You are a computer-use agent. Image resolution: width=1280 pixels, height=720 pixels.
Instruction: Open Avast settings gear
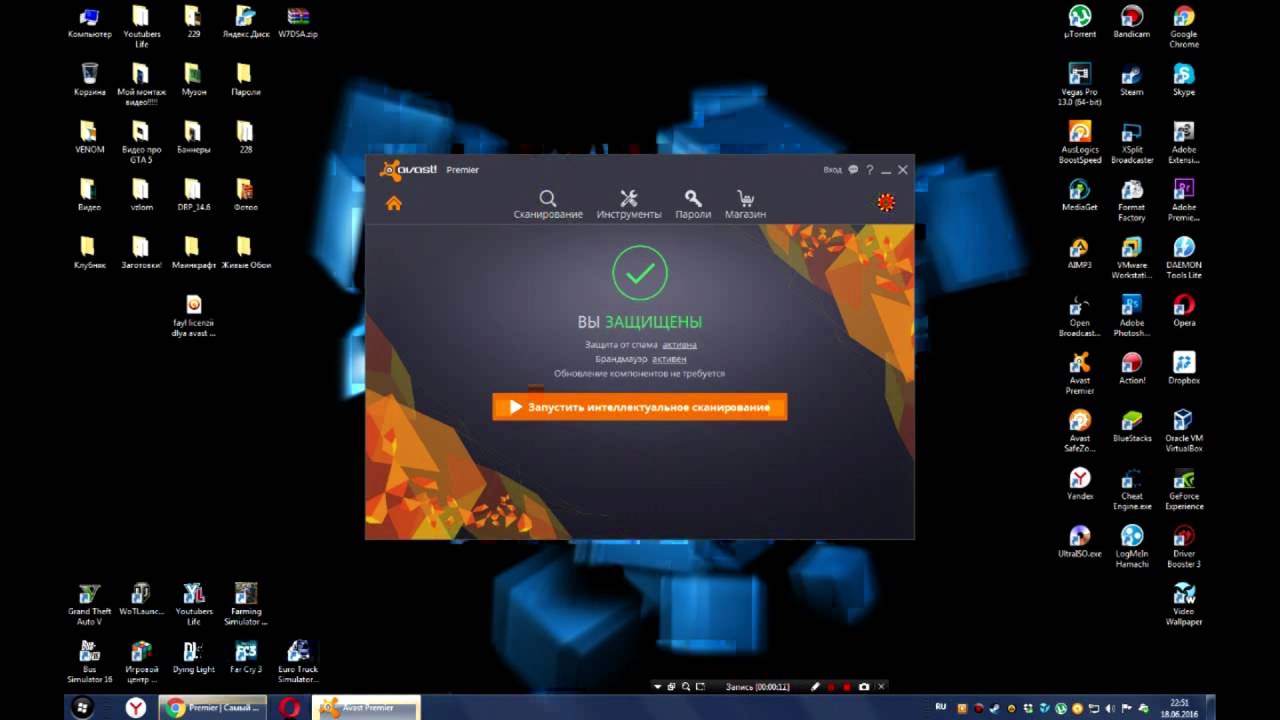pyautogui.click(x=885, y=203)
